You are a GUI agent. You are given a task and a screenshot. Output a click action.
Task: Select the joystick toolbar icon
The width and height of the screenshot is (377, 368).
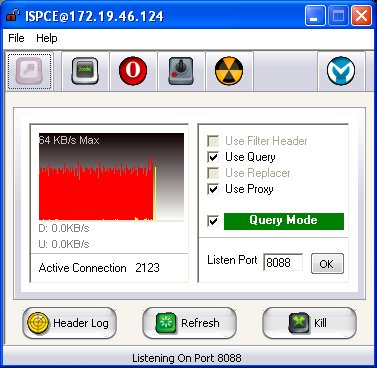coord(181,71)
